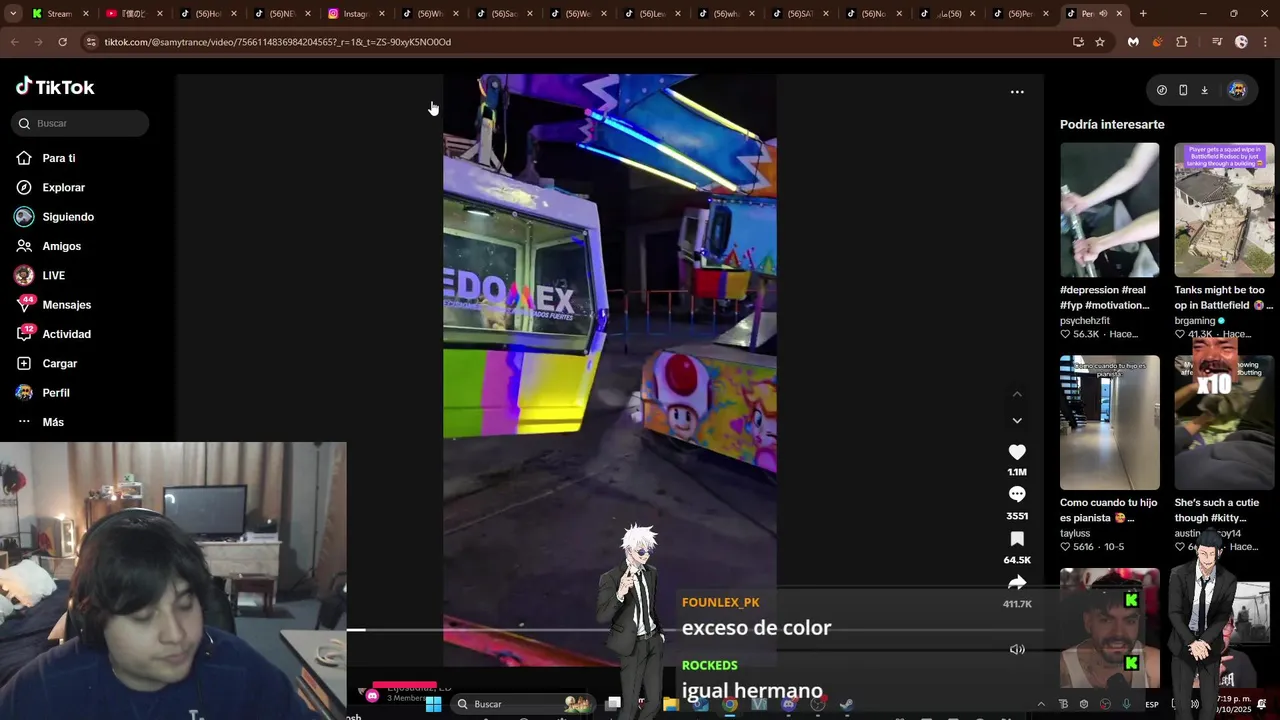Viewport: 1280px width, 720px height.
Task: Open Steam from the Windows taskbar
Action: 847,704
